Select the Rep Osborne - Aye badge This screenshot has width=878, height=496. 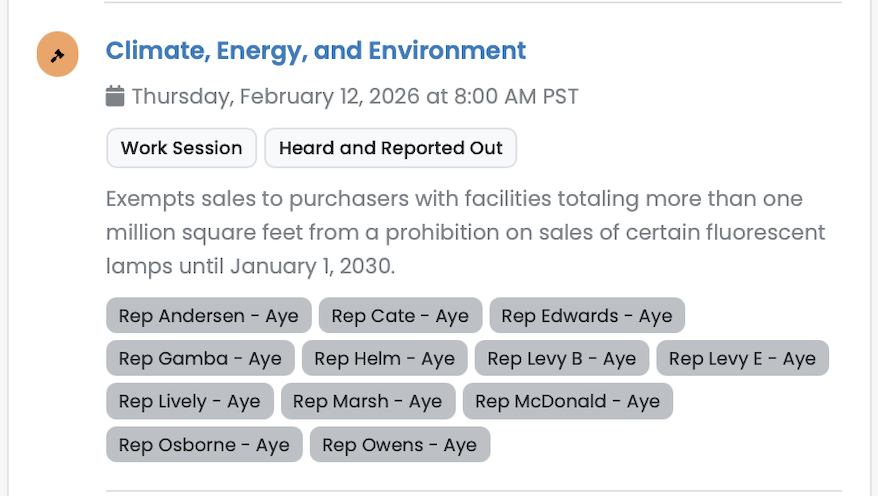(x=204, y=445)
